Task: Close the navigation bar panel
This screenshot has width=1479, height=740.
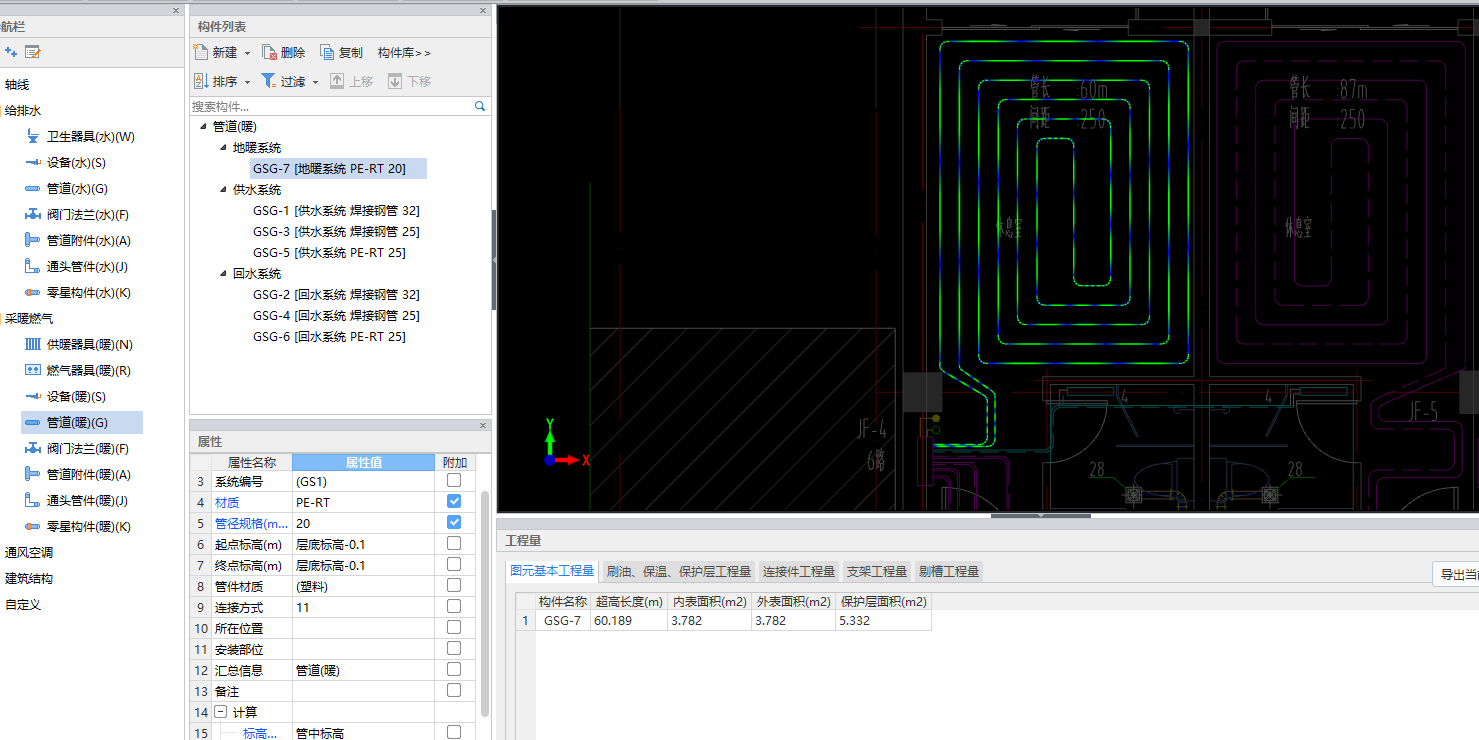Action: (x=176, y=10)
